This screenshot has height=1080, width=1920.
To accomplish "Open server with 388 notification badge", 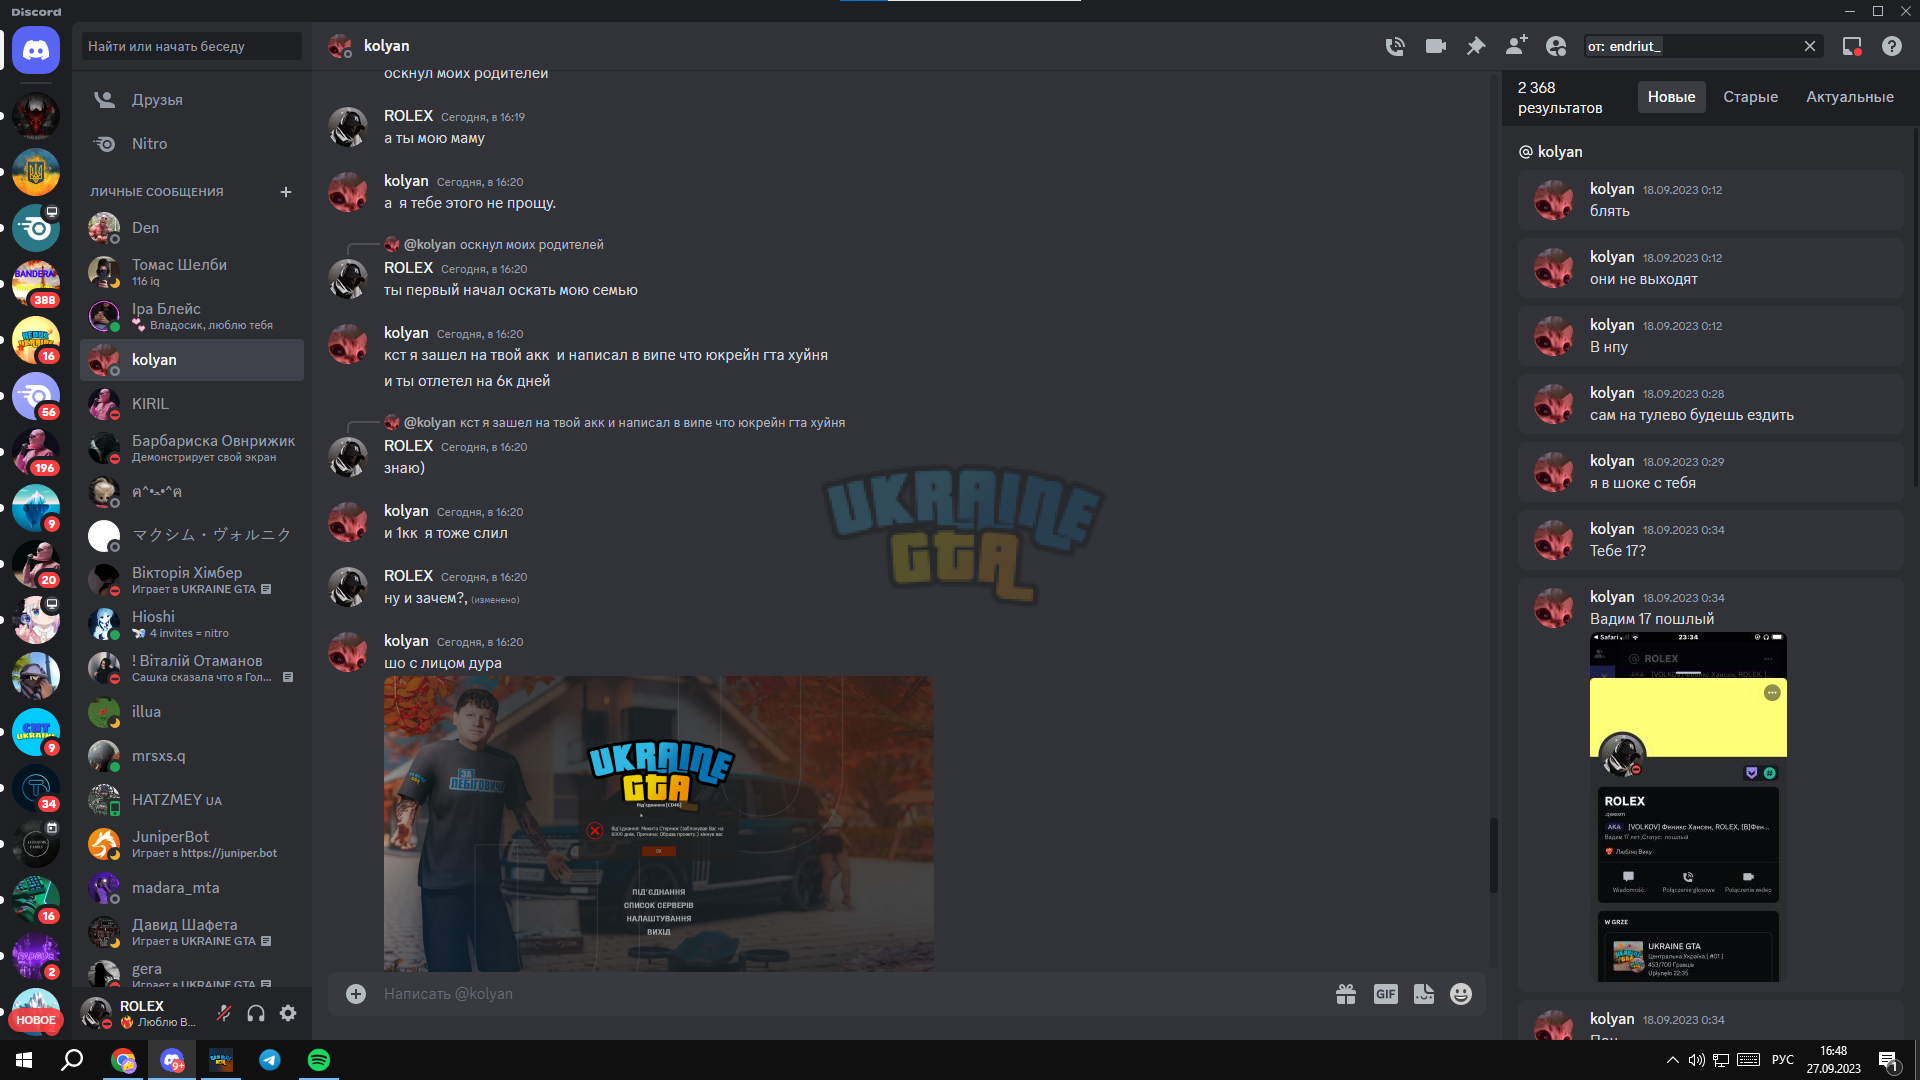I will pos(36,282).
